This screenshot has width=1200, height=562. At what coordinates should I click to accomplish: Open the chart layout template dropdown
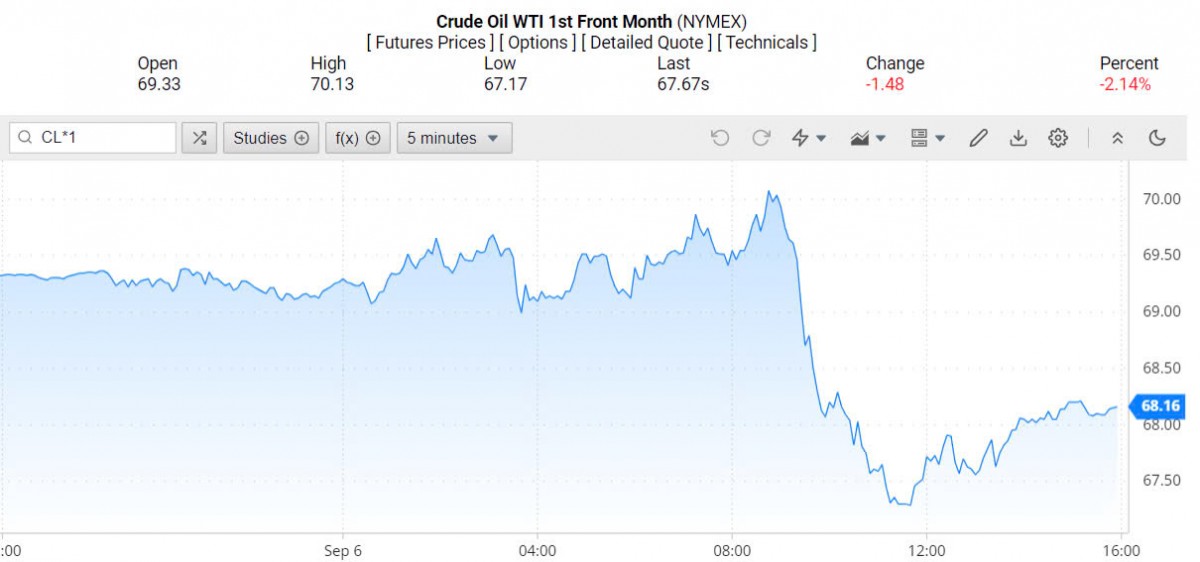928,138
